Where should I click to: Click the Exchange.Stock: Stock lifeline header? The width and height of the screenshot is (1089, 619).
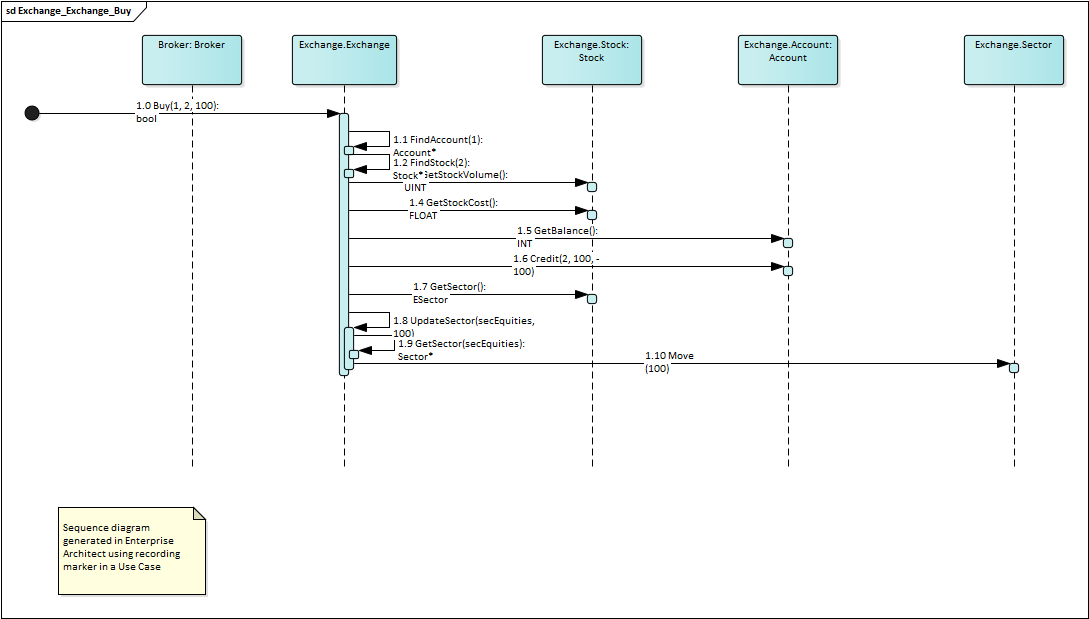[592, 60]
